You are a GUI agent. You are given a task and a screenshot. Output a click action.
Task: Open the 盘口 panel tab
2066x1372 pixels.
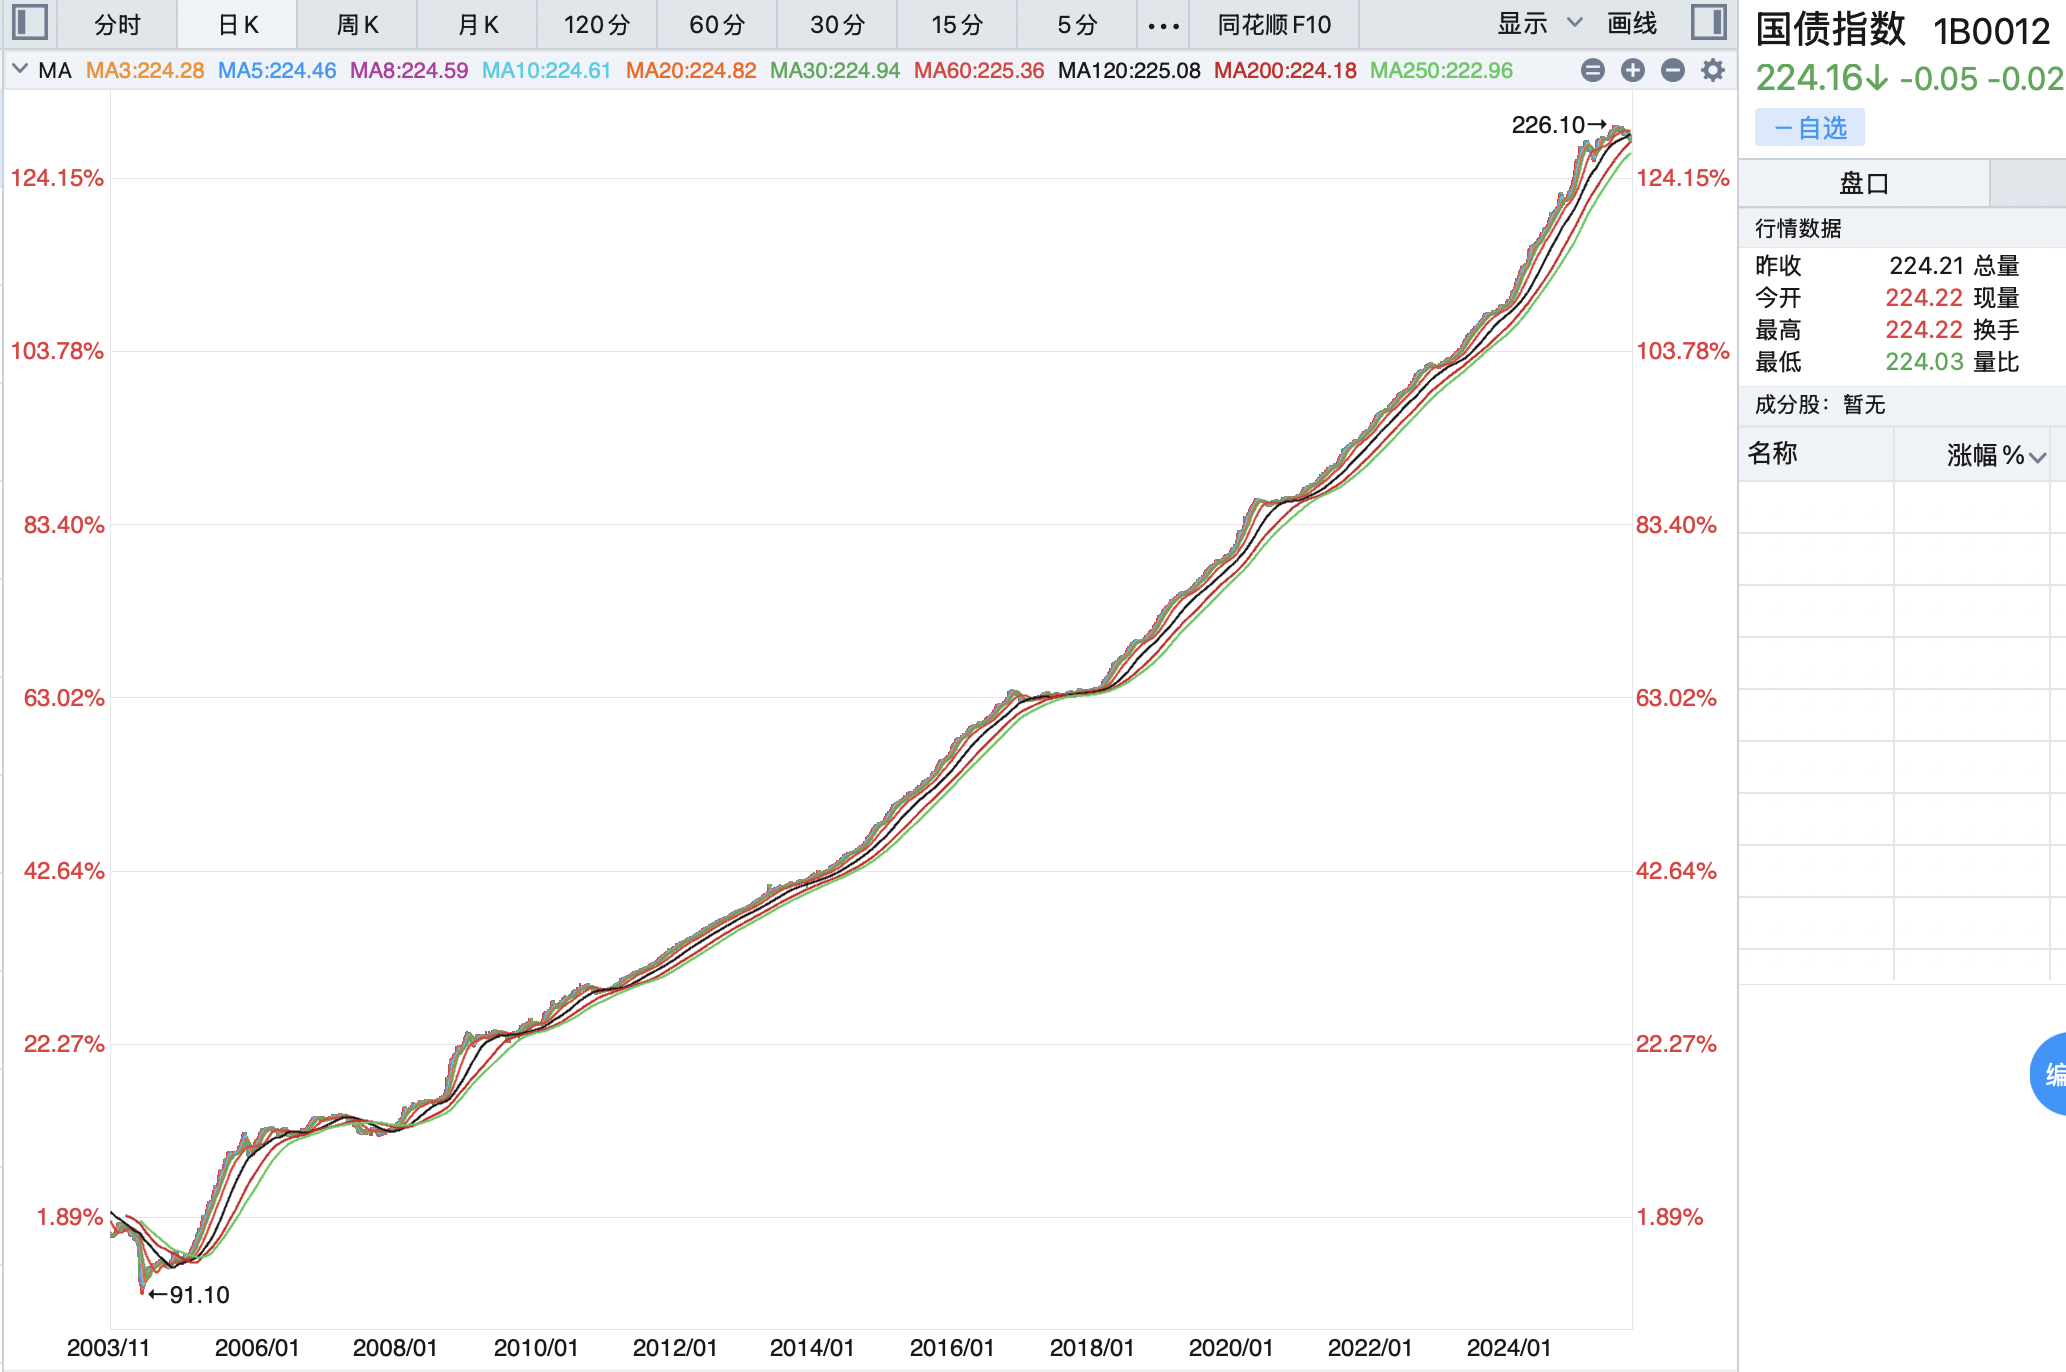[x=1864, y=183]
